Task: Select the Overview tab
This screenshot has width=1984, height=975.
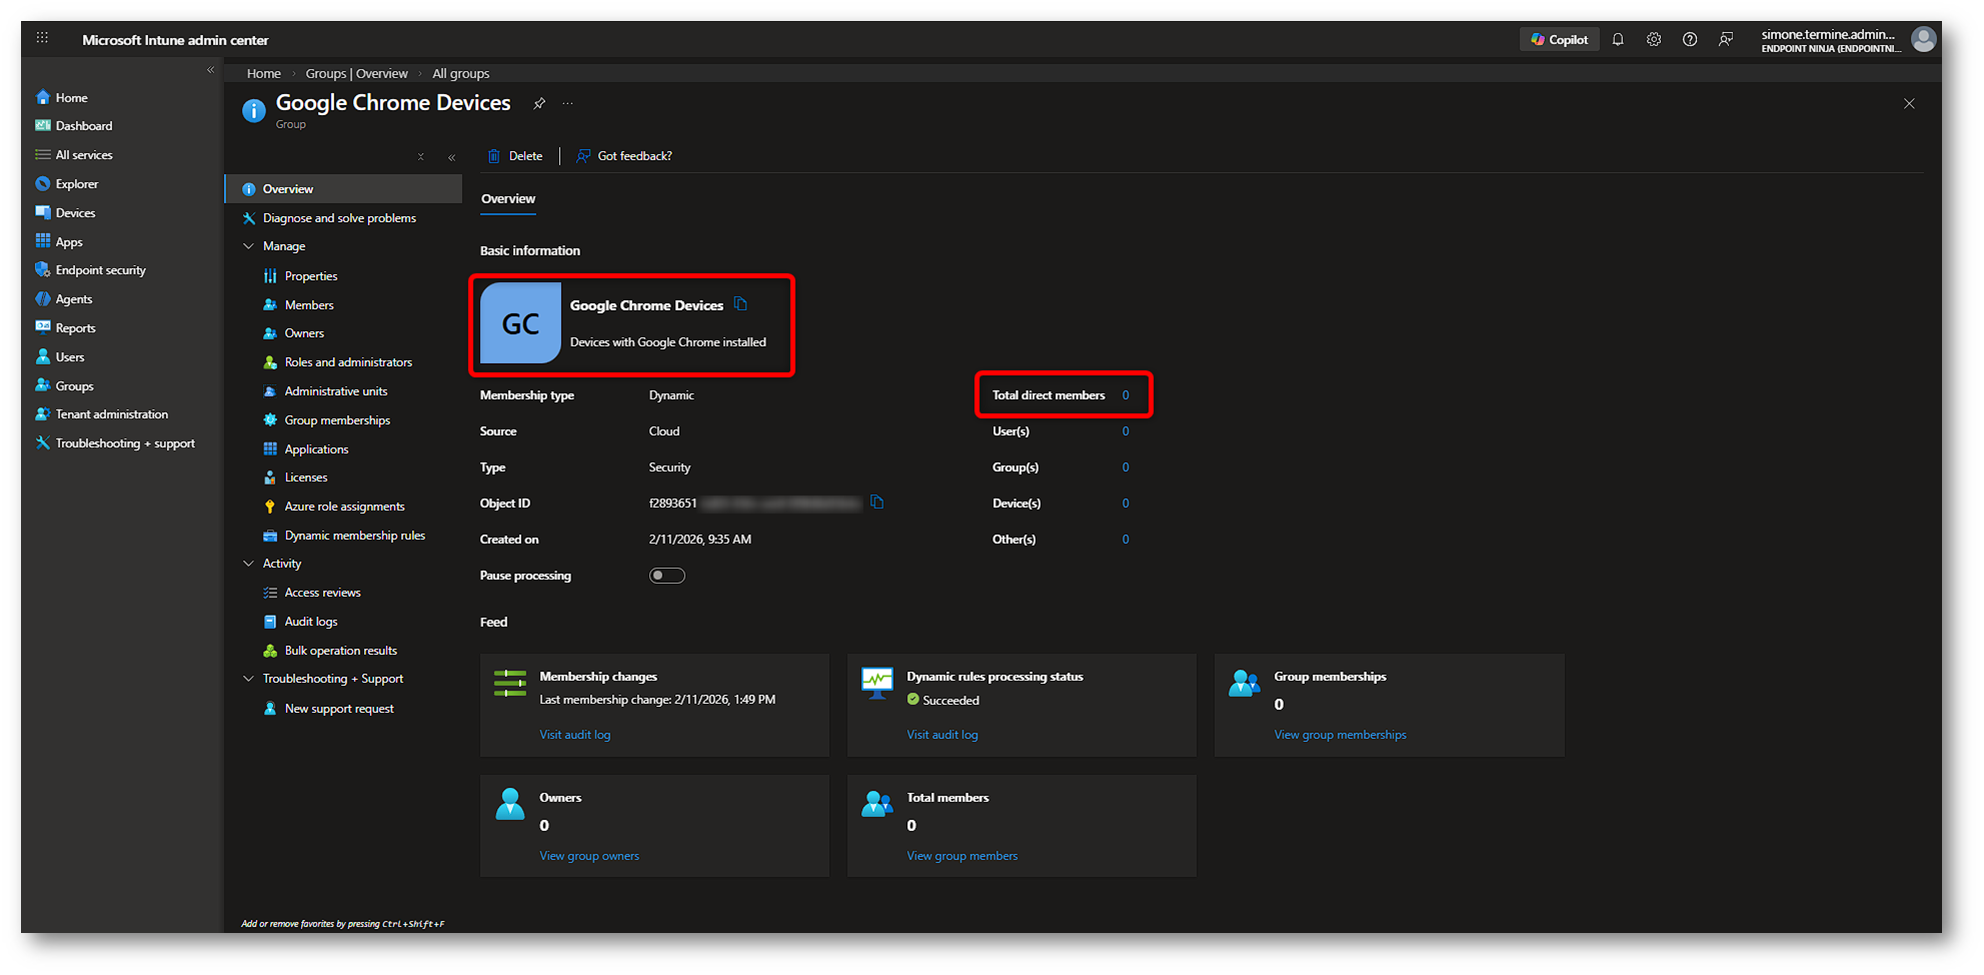Action: 508,199
